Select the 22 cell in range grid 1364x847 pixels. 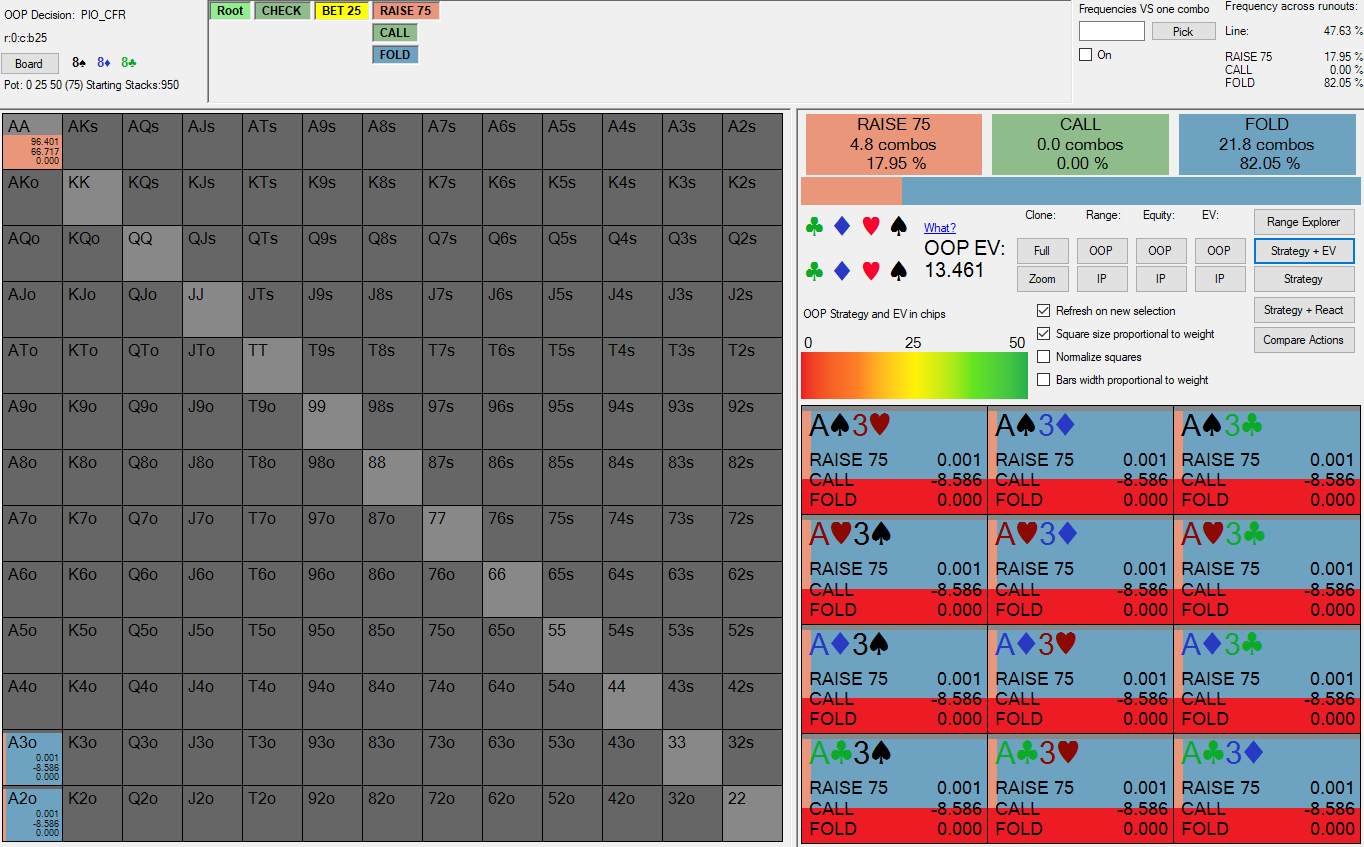[x=752, y=813]
